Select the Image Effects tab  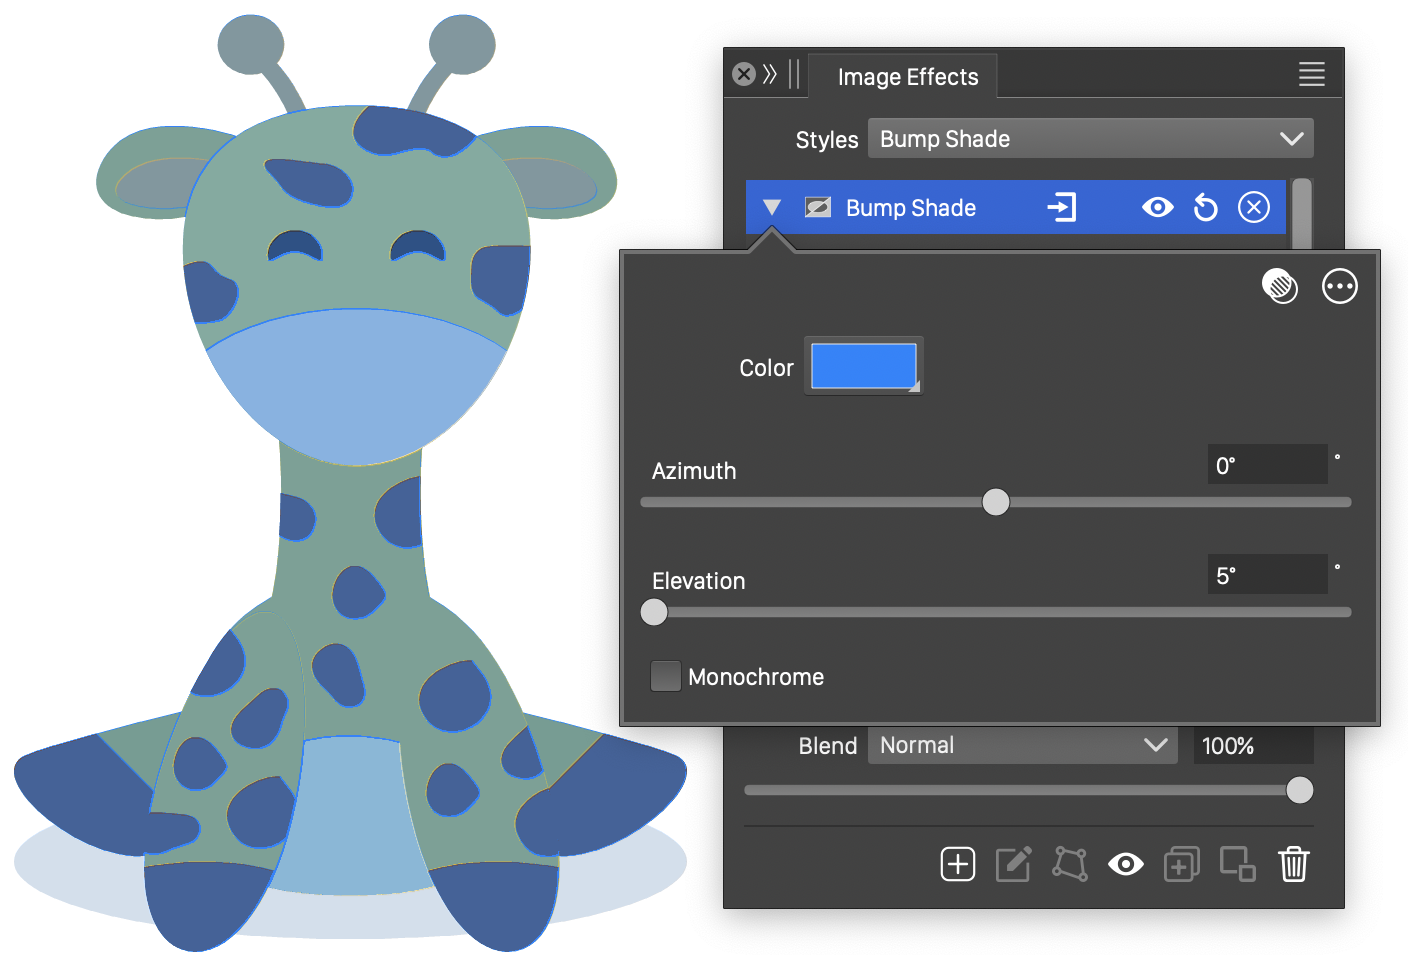(x=907, y=77)
